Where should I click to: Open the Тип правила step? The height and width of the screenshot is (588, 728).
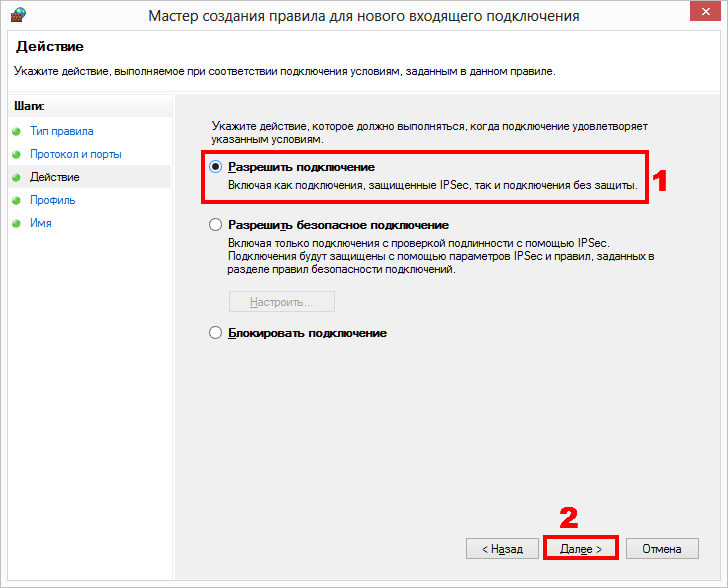pyautogui.click(x=62, y=131)
